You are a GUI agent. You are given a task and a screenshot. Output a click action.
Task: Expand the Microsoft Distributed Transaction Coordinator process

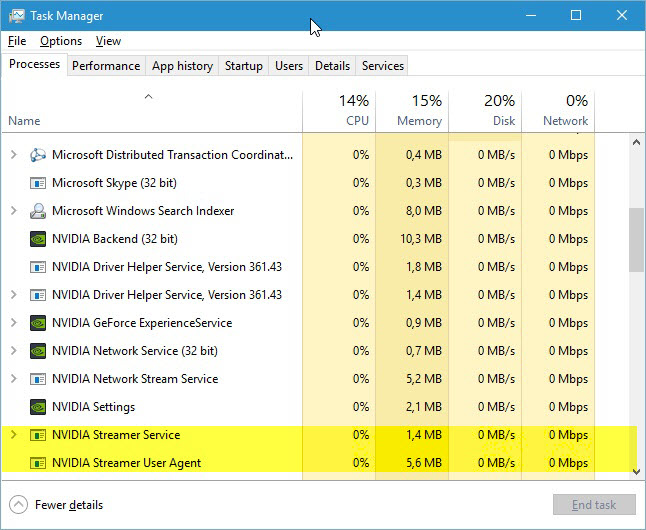(14, 155)
